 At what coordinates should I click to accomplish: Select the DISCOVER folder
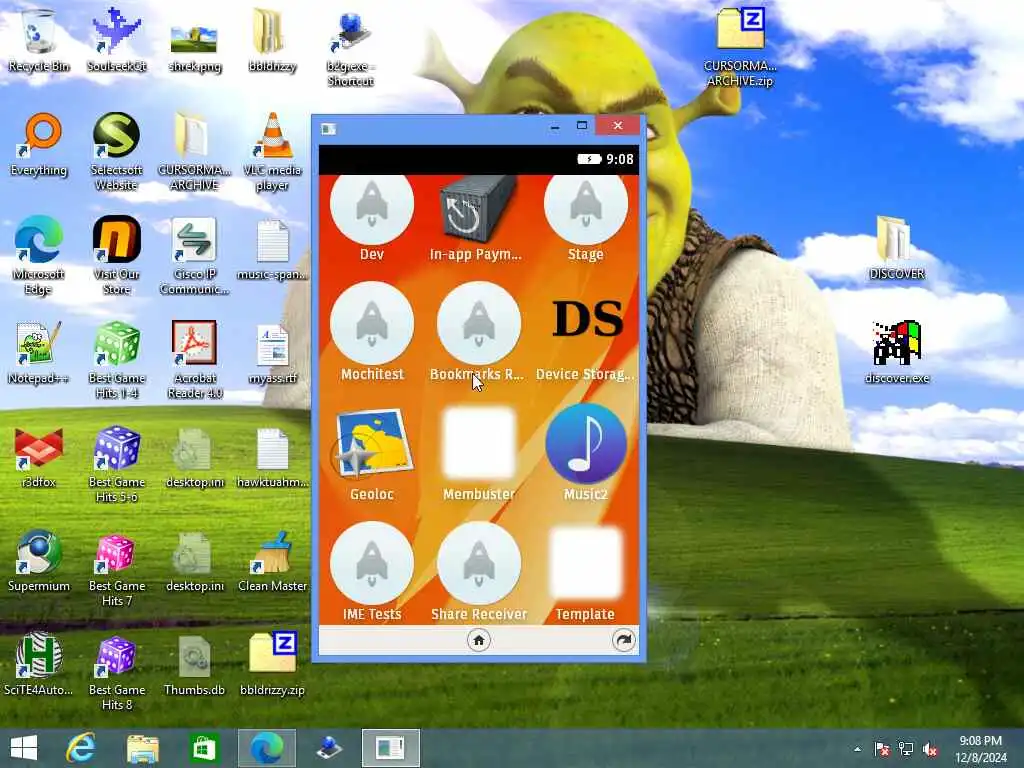(x=897, y=248)
